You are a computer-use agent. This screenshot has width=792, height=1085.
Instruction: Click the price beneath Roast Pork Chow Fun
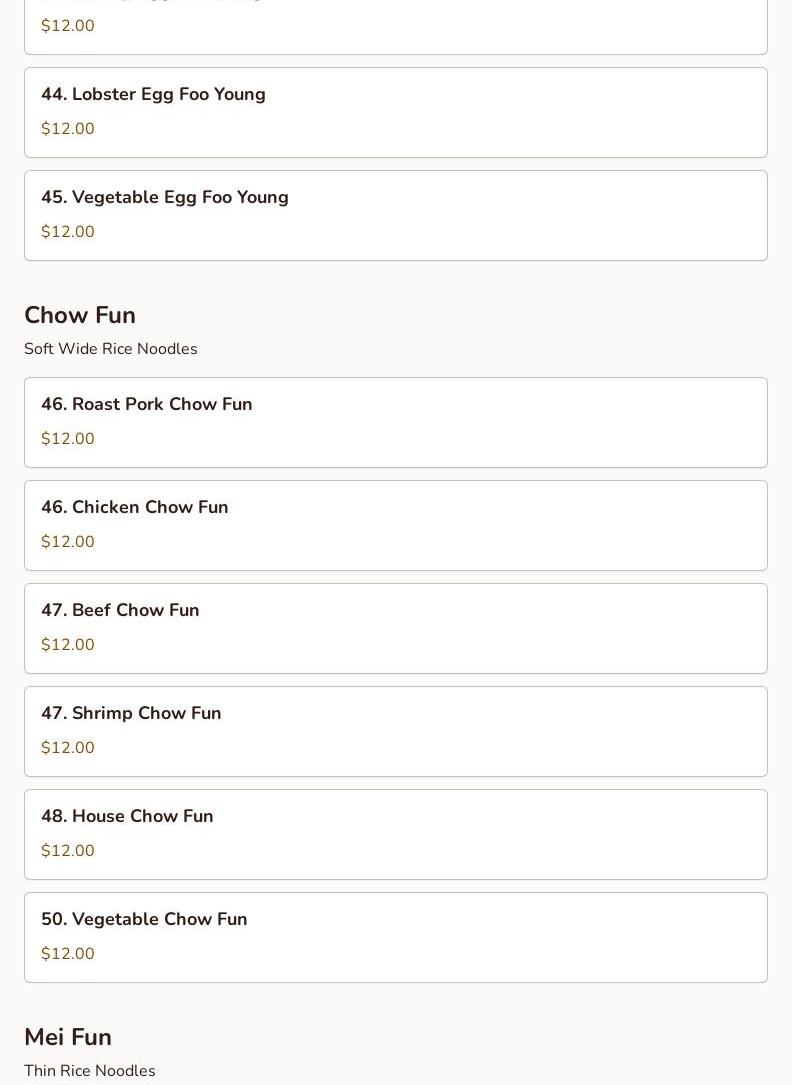pos(68,439)
